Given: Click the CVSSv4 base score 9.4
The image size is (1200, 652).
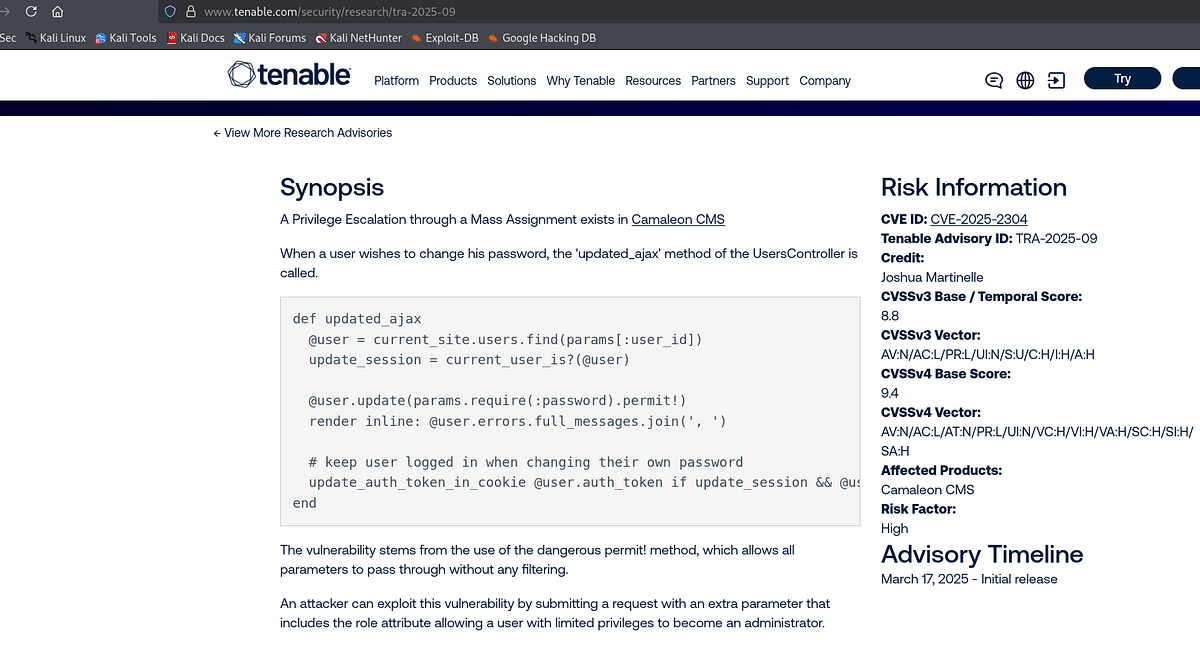Looking at the screenshot, I should (890, 393).
